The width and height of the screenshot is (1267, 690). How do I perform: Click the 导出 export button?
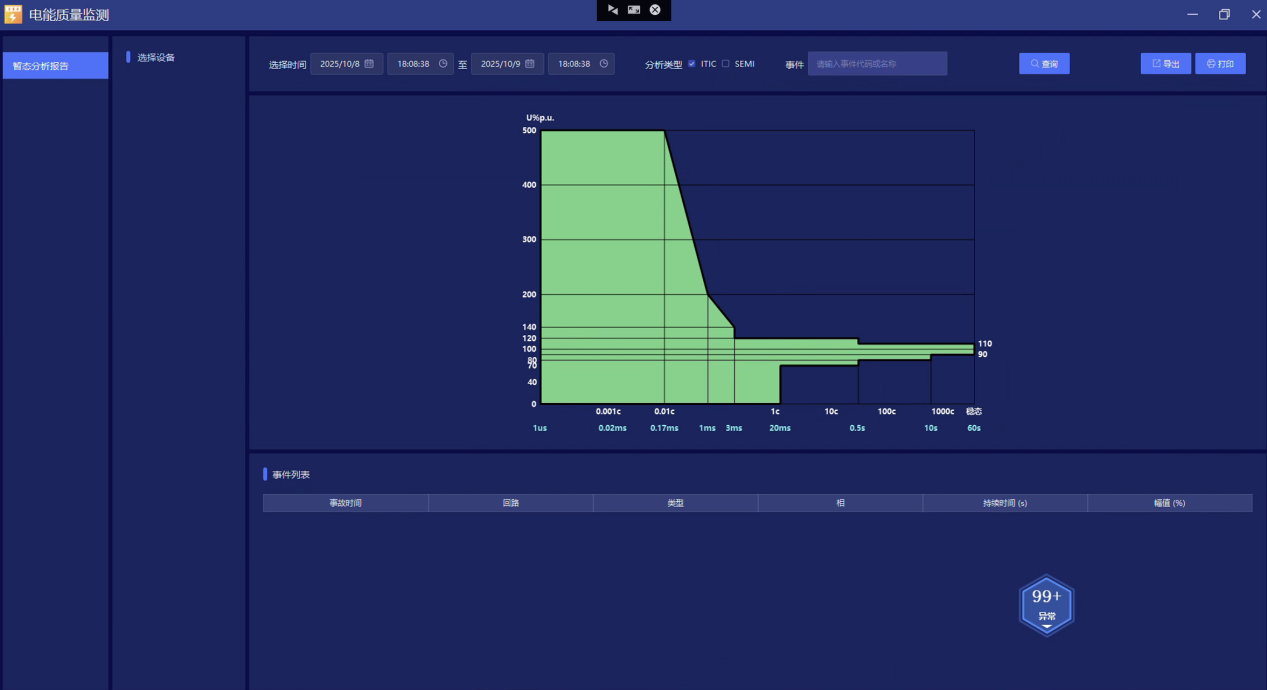[x=1165, y=64]
